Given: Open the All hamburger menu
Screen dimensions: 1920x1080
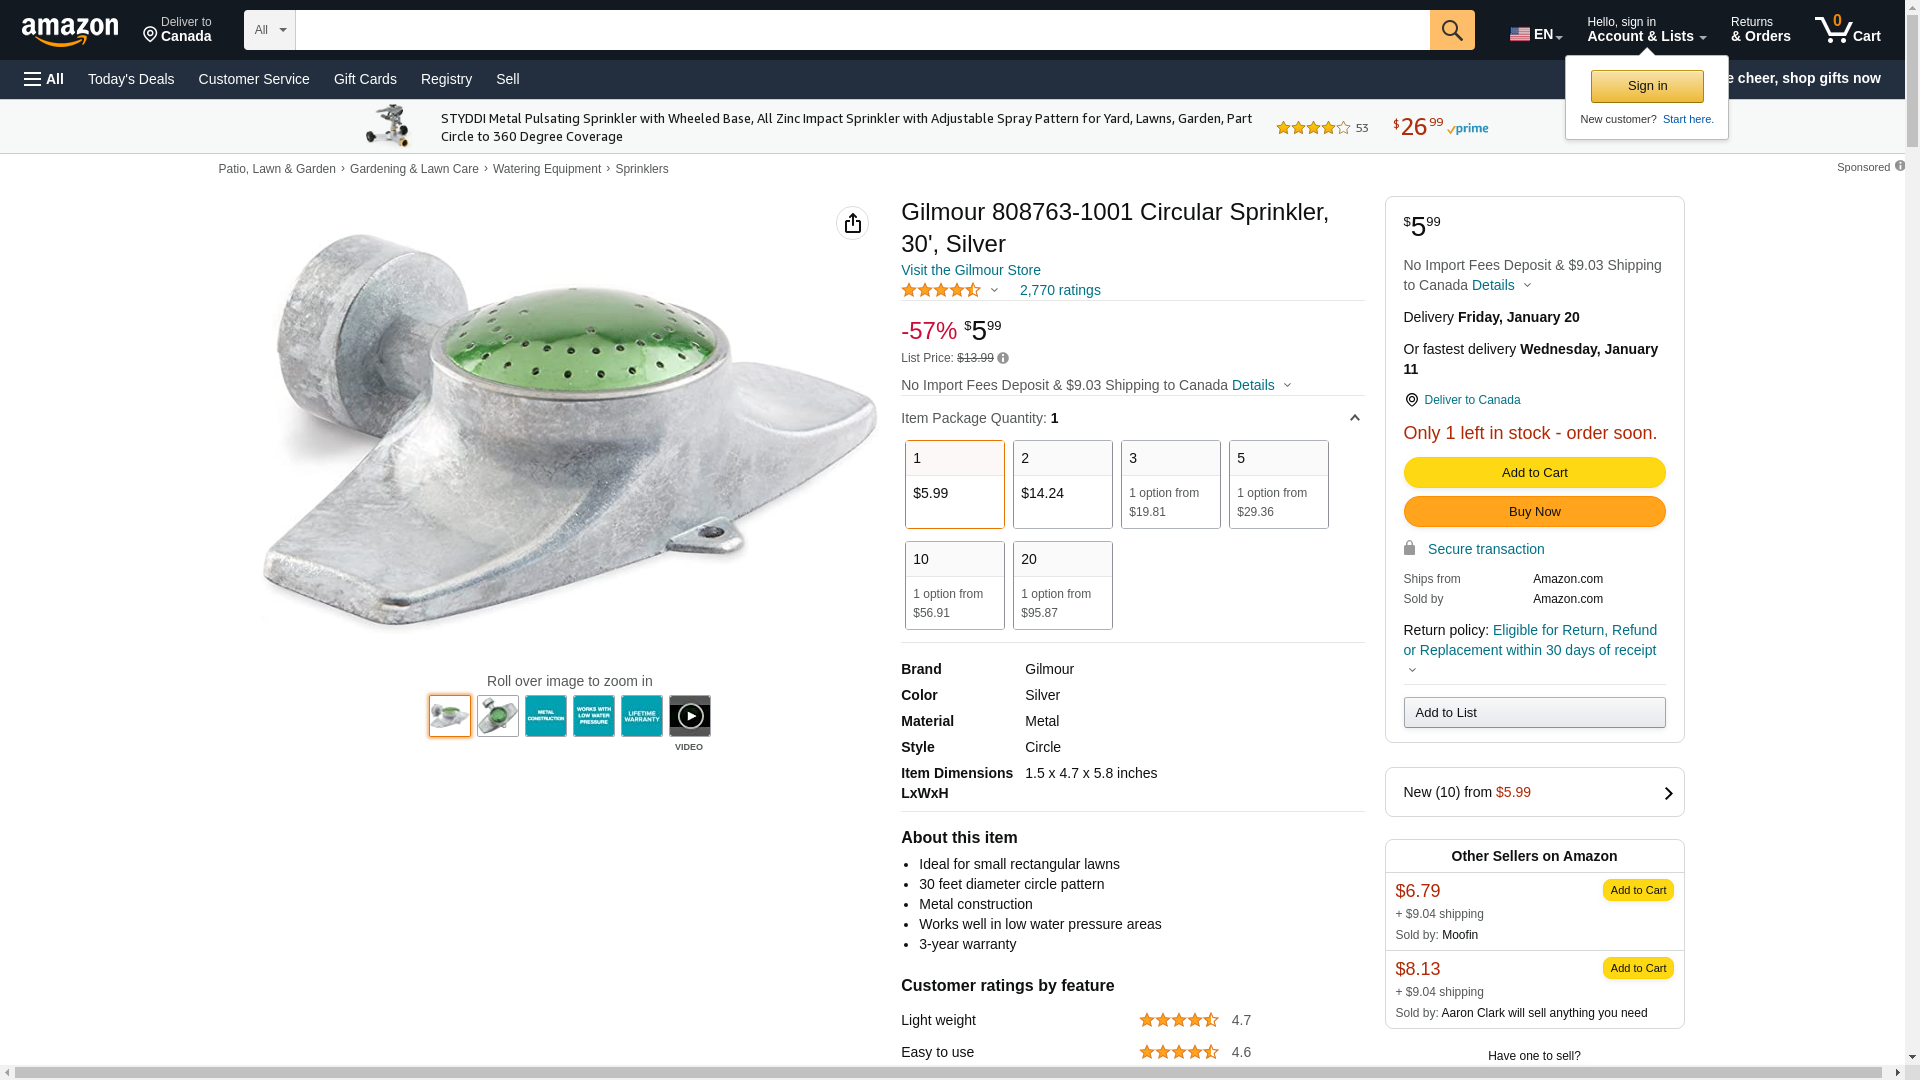Looking at the screenshot, I should [44, 79].
